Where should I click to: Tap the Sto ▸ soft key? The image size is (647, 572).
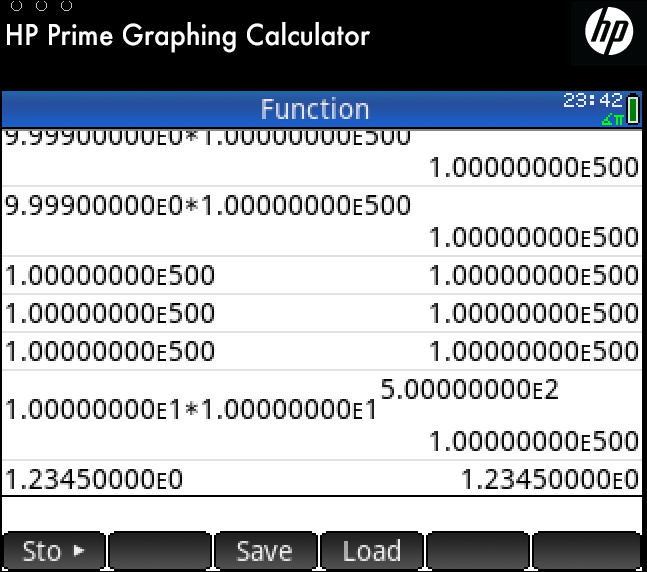pos(54,551)
